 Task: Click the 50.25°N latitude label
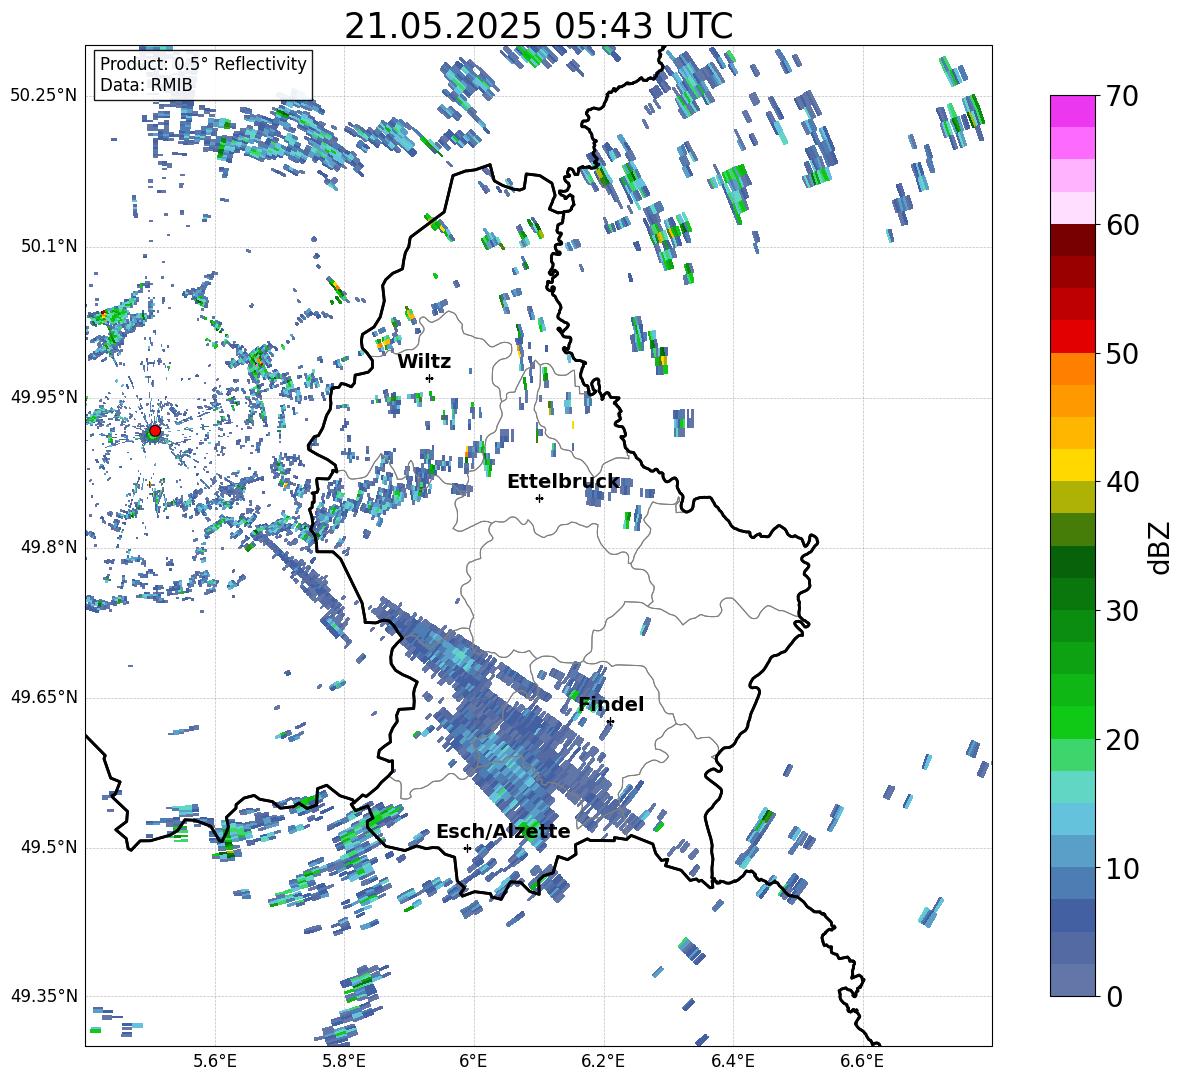pos(44,96)
